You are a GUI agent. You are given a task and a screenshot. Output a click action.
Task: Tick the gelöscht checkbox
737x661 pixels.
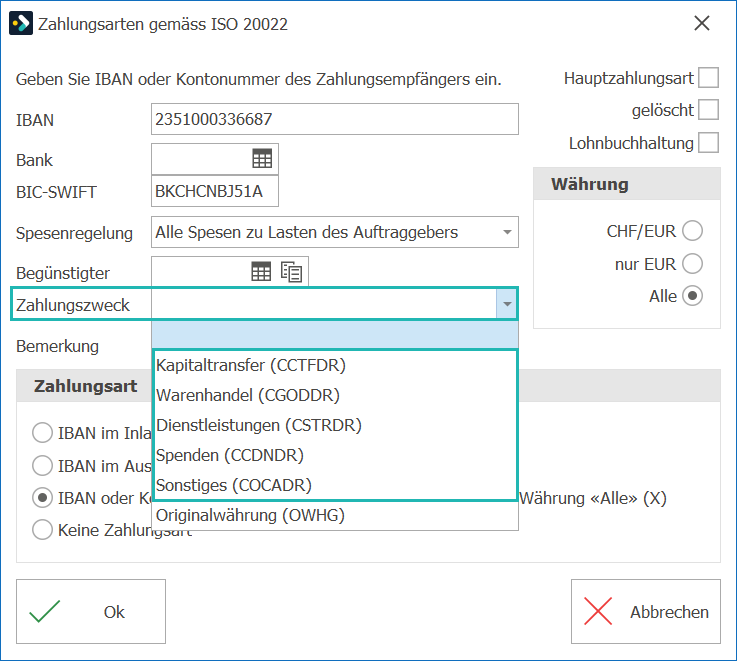(708, 110)
